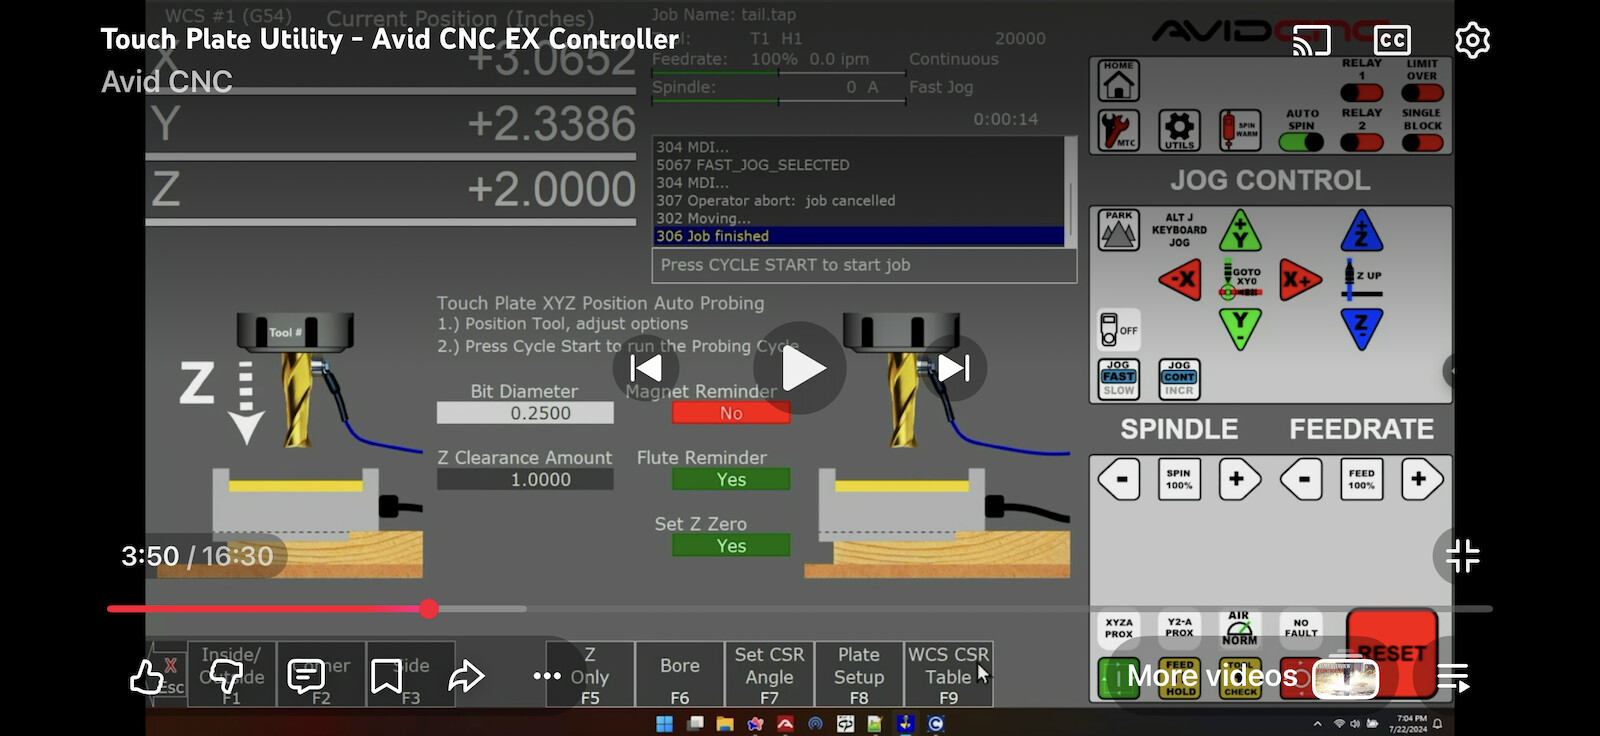
Task: Reset feedrate override at FEED 100%
Action: pyautogui.click(x=1361, y=479)
